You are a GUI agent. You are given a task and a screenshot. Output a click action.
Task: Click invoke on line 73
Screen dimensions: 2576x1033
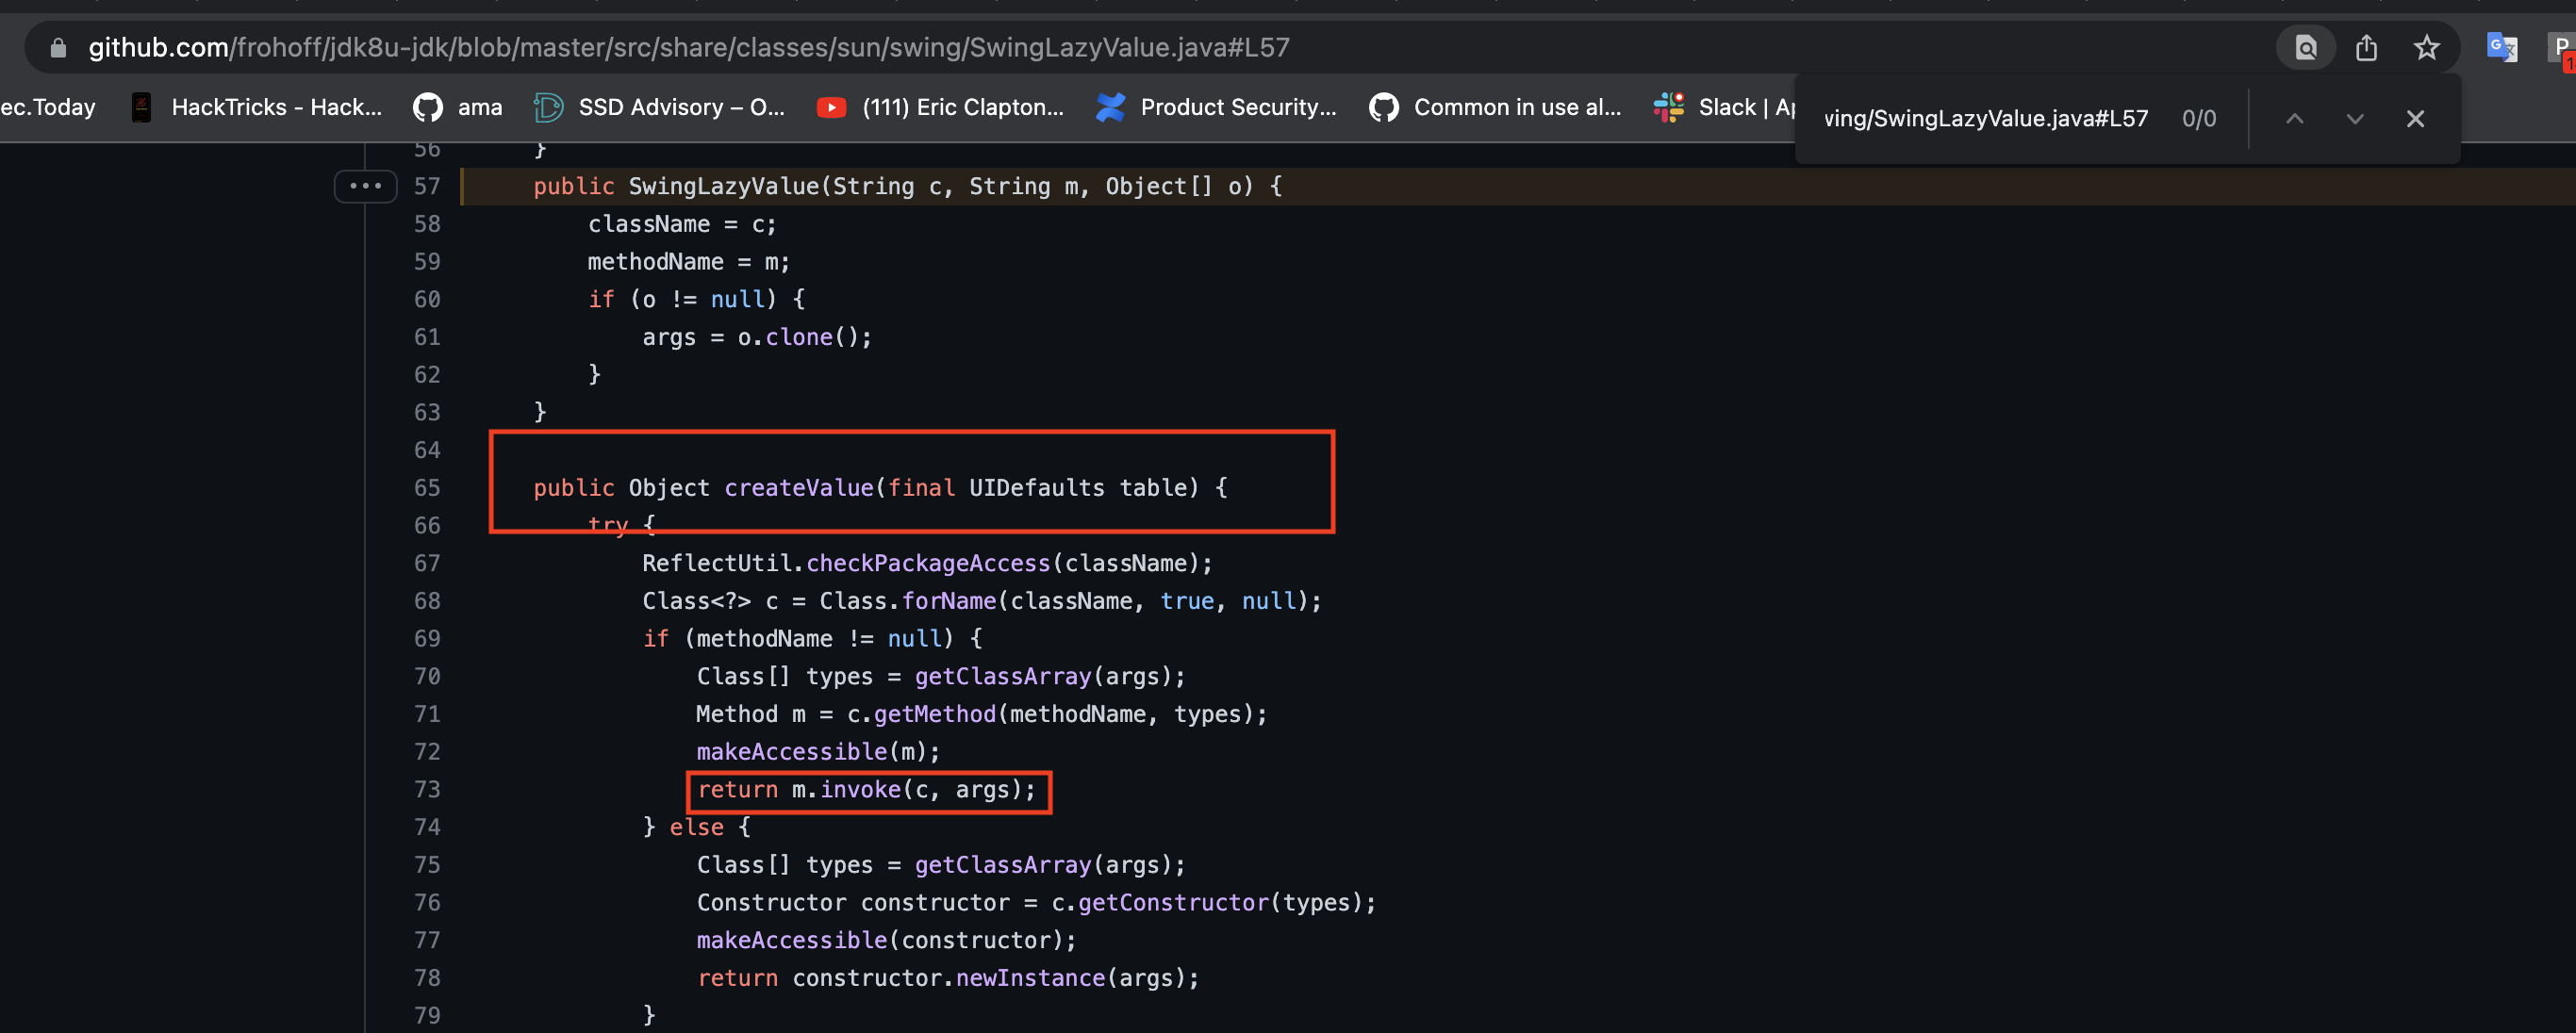(861, 789)
